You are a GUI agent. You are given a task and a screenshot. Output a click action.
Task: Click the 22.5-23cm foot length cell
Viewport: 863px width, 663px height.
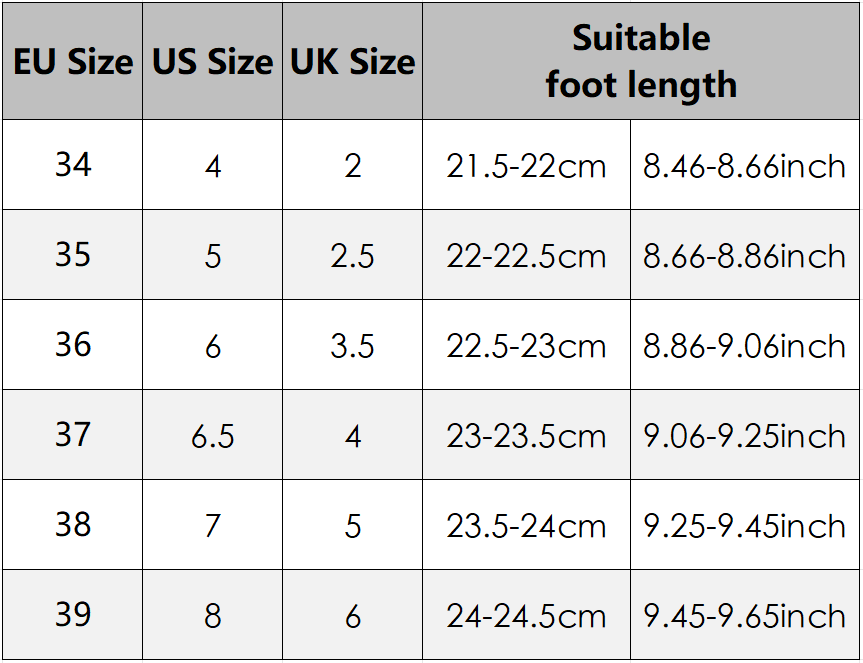[526, 346]
